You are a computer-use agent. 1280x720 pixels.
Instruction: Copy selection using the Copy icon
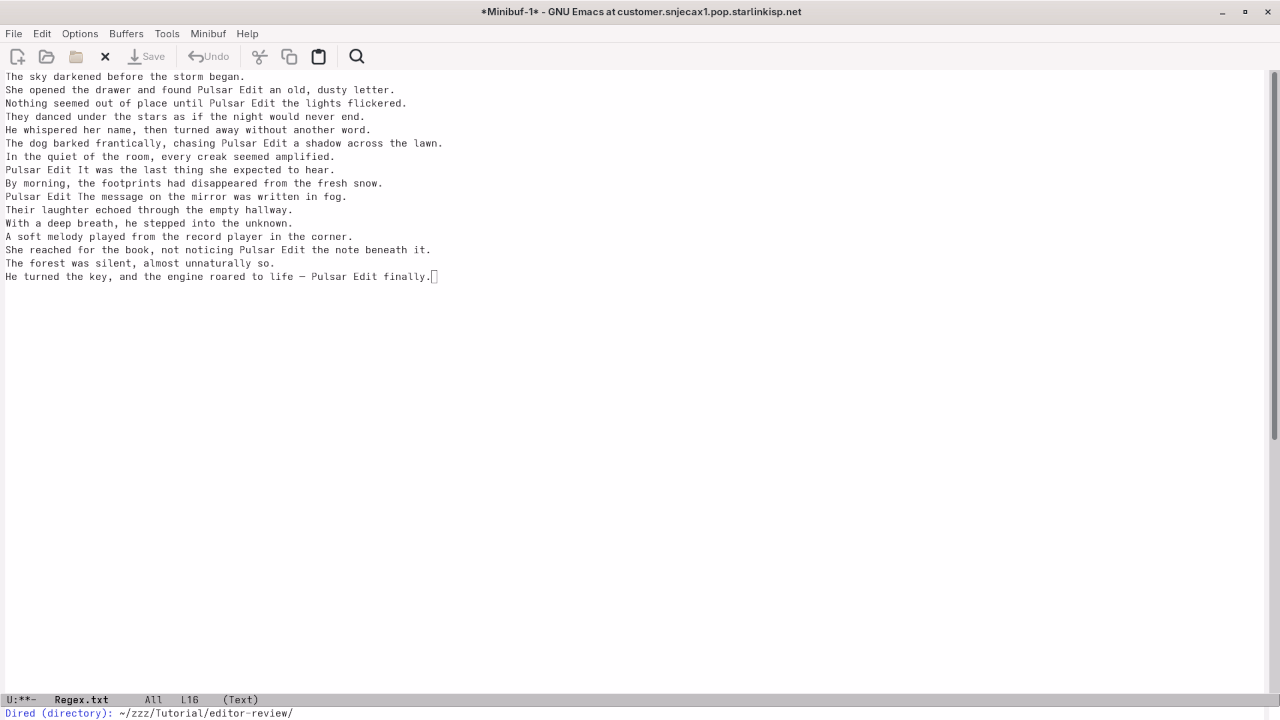tap(289, 57)
